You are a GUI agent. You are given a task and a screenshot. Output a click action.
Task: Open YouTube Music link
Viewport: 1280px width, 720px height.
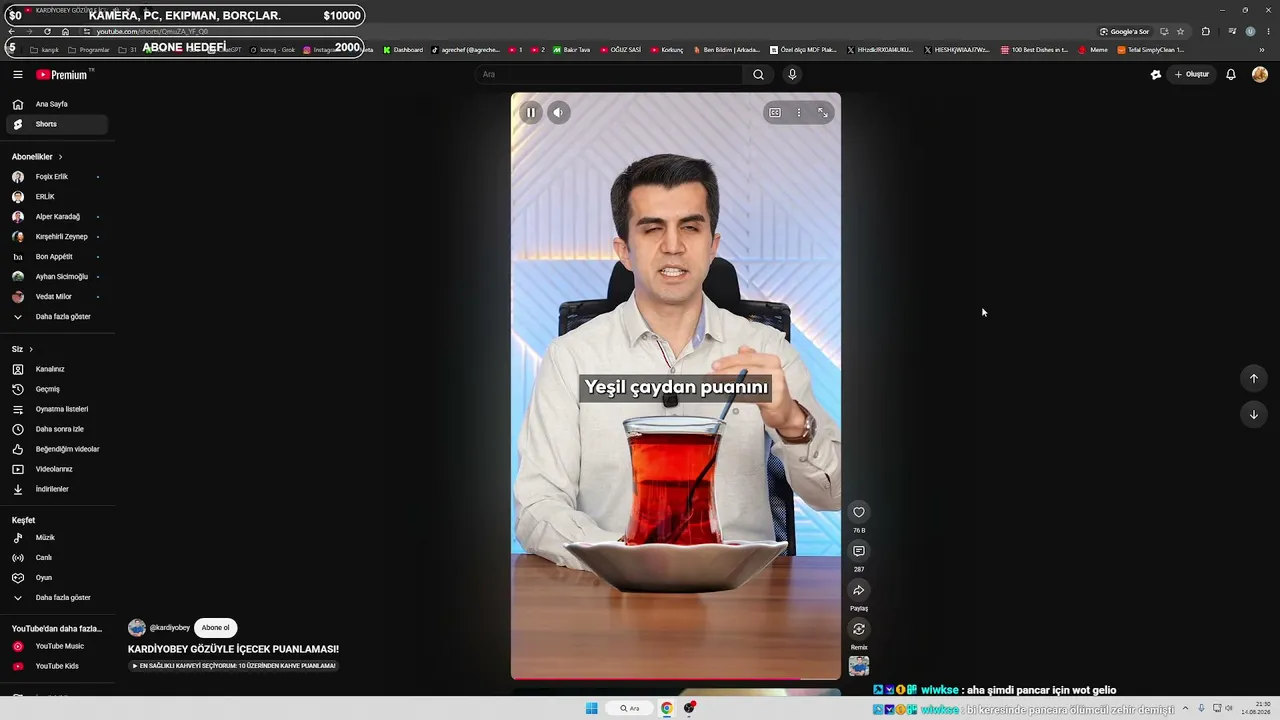[56, 646]
